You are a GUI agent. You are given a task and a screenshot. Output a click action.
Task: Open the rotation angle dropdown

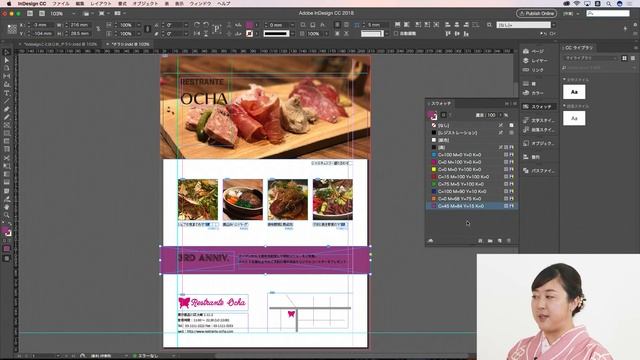point(186,25)
